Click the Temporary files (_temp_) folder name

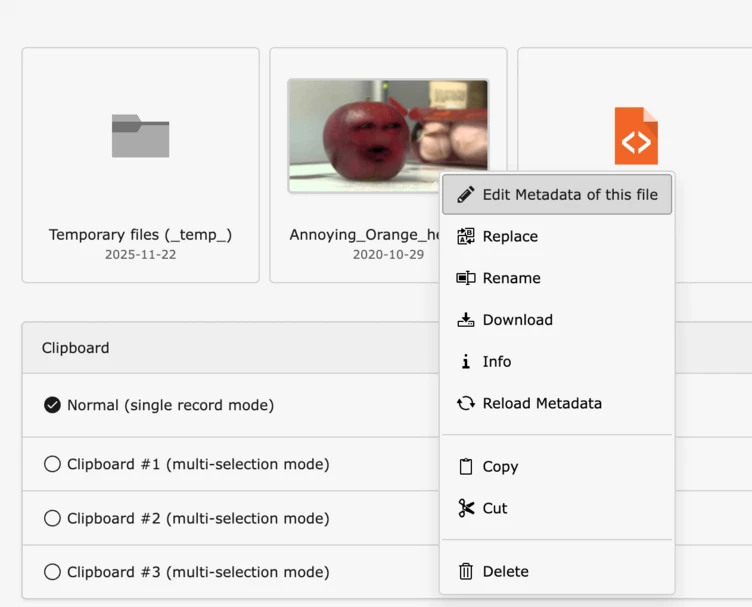pos(140,235)
